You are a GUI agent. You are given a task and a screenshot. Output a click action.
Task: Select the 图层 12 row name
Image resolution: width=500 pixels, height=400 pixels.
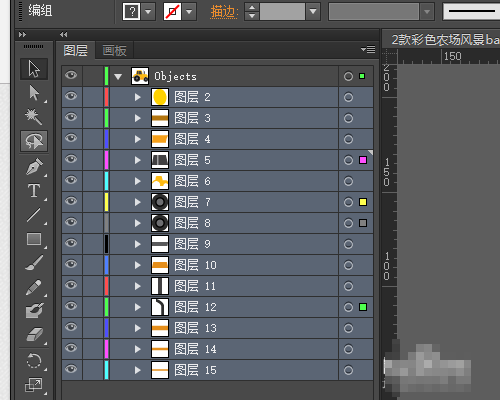point(195,307)
